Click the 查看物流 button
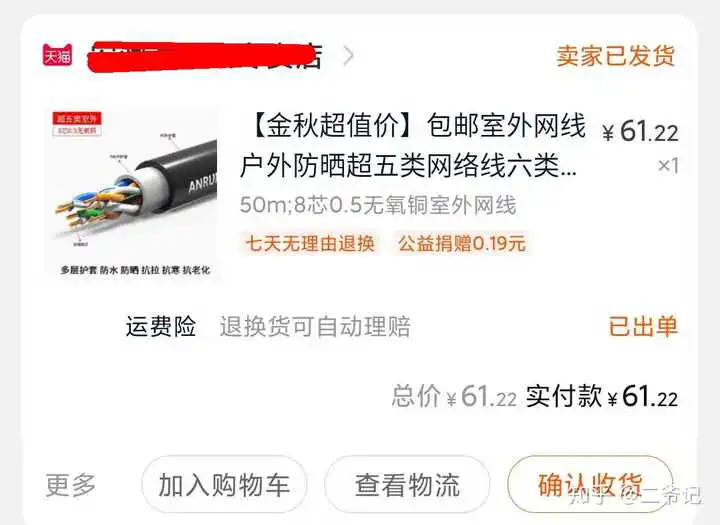This screenshot has width=720, height=525. click(407, 485)
